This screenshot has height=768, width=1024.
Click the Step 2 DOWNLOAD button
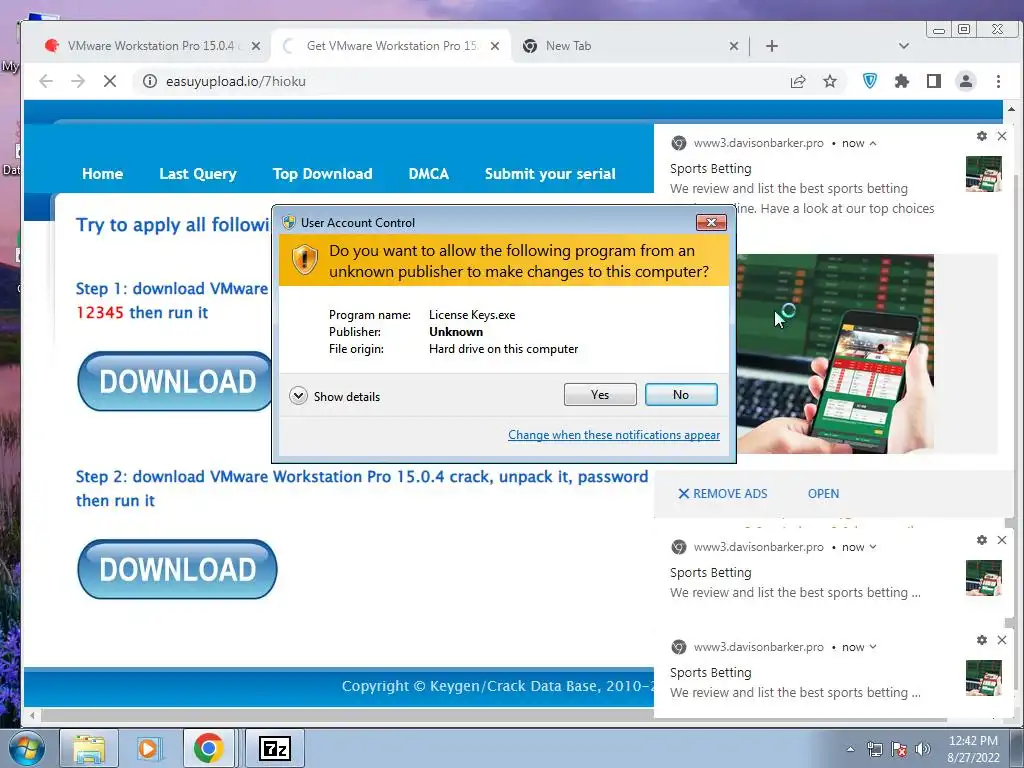point(177,569)
